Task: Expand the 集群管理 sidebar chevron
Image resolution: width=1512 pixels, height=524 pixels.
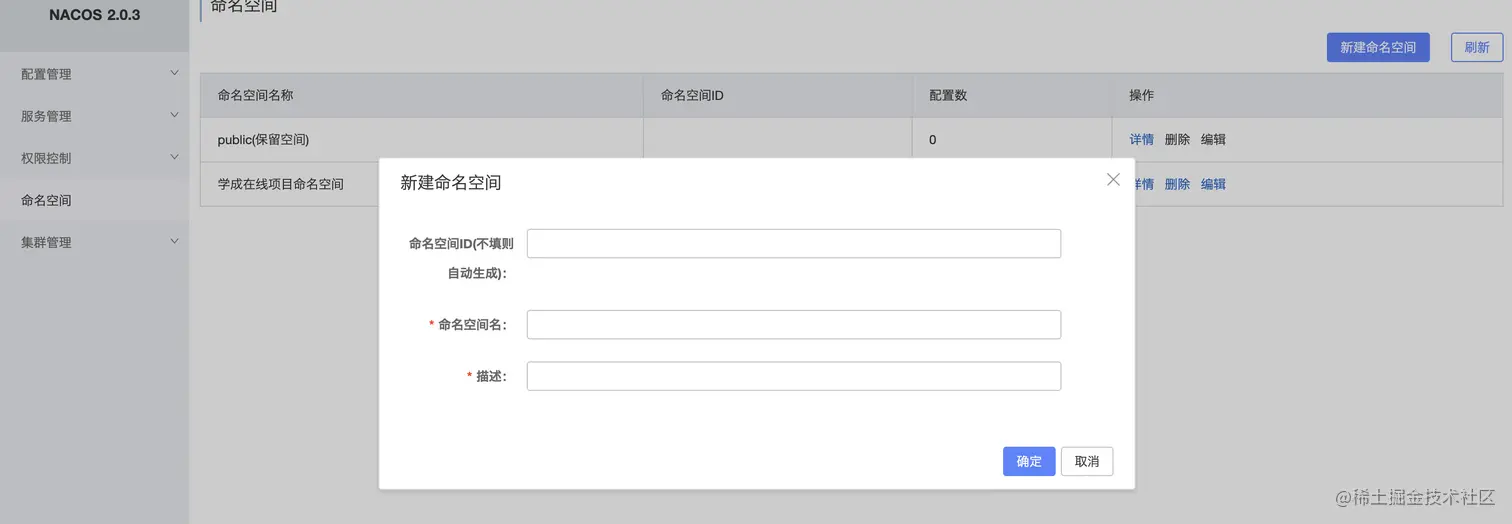Action: point(174,241)
